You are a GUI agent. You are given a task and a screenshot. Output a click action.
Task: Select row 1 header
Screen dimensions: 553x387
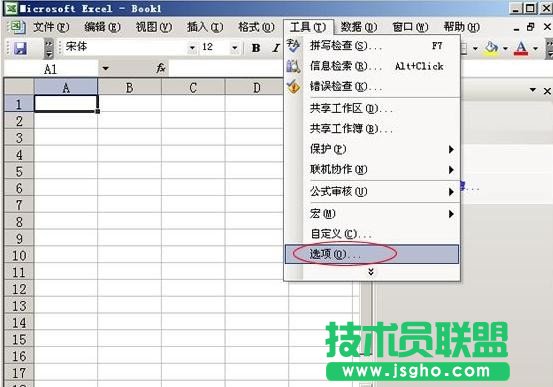[19, 104]
